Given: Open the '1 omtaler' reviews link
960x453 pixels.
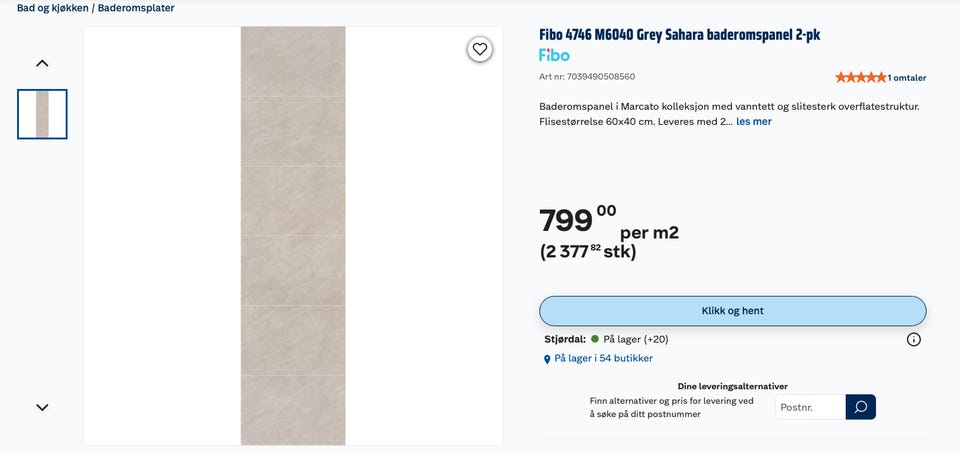Looking at the screenshot, I should pos(907,78).
